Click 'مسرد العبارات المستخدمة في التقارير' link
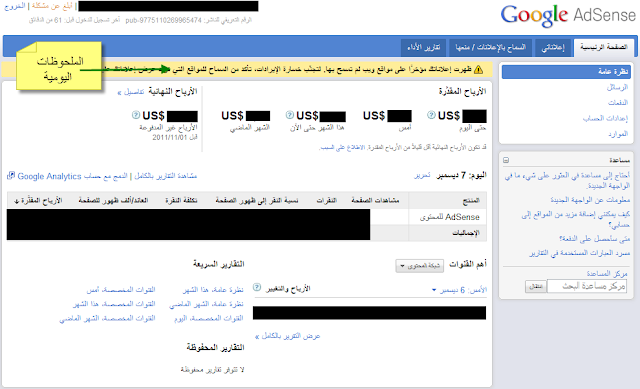Image resolution: width=640 pixels, height=389 pixels. coord(580,253)
